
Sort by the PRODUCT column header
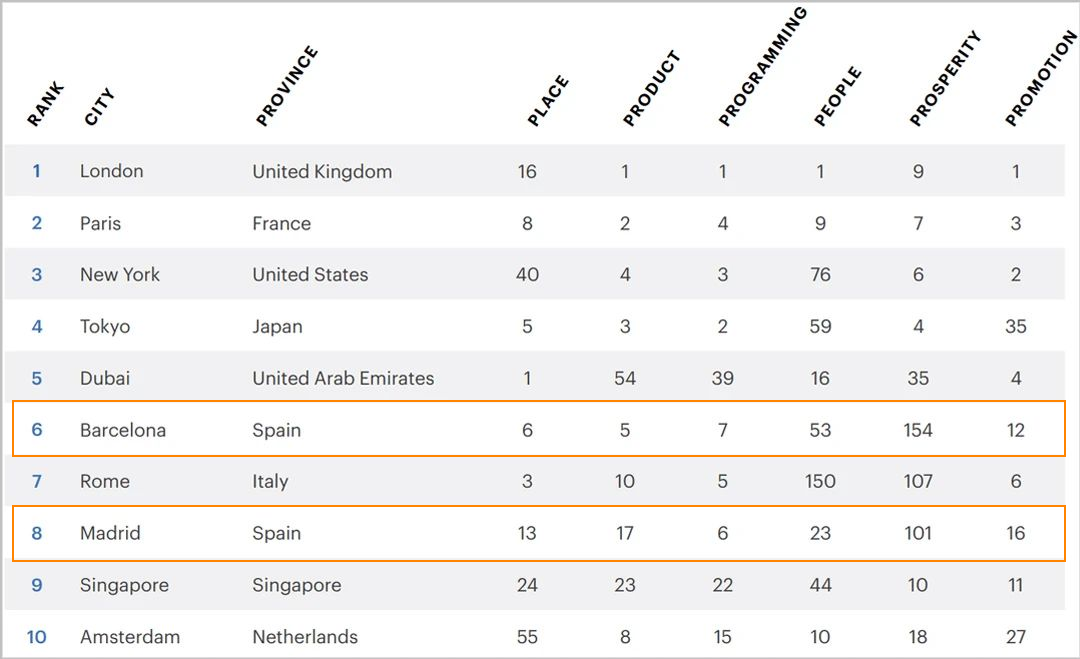652,88
